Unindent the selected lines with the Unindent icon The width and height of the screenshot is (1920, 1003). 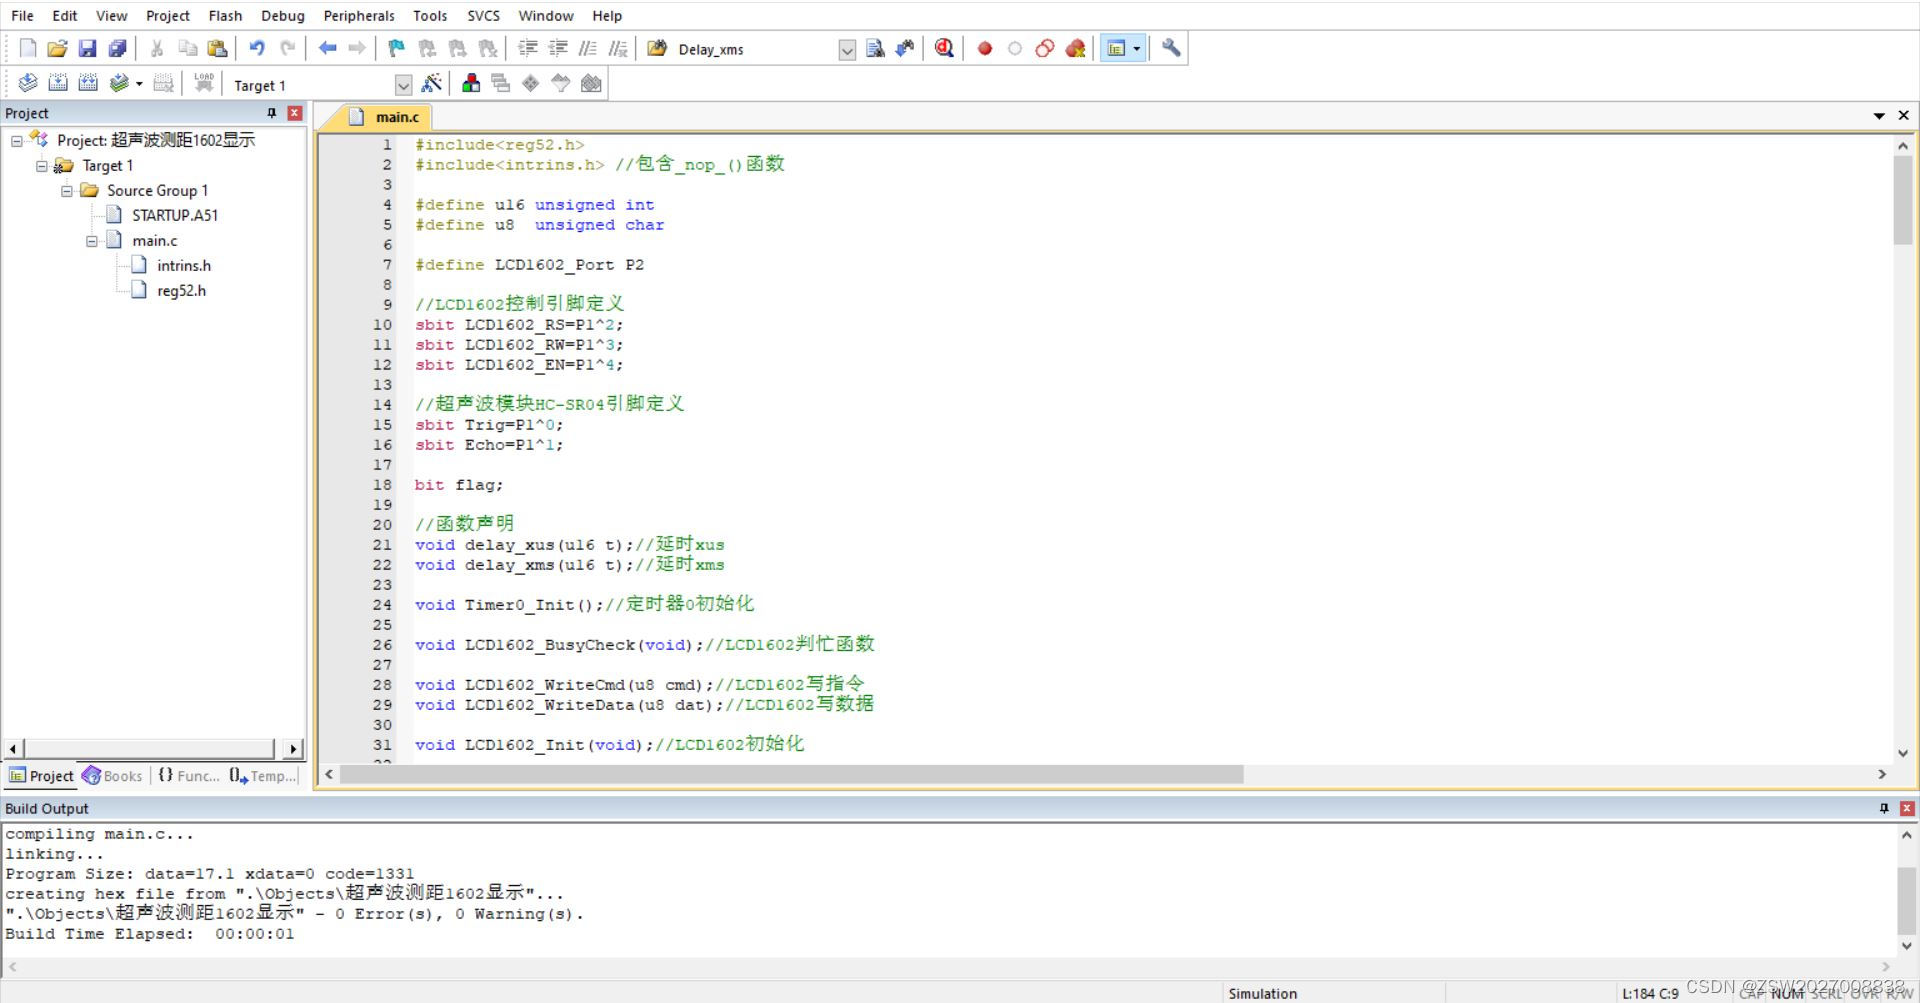(558, 48)
